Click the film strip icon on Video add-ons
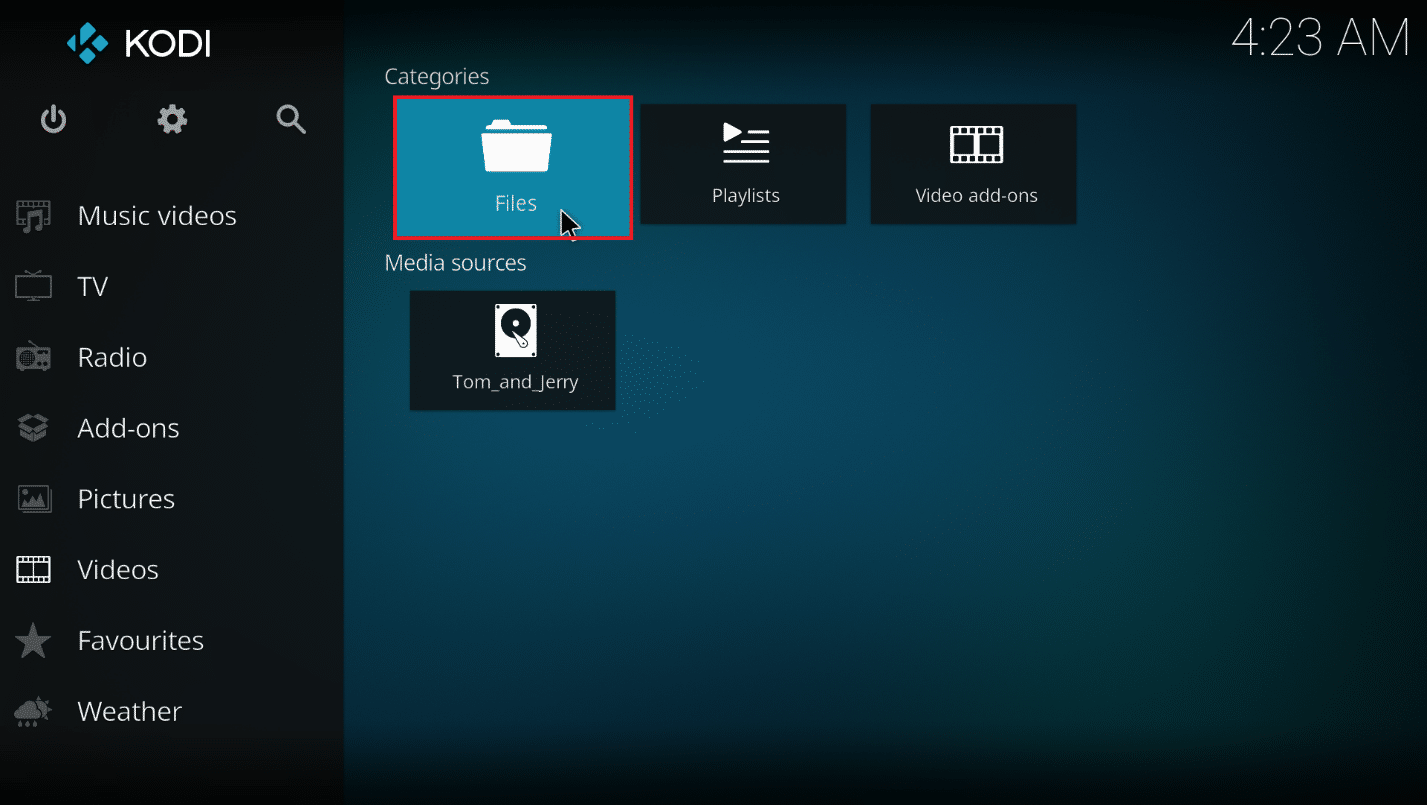The height and width of the screenshot is (805, 1427). pyautogui.click(x=976, y=144)
